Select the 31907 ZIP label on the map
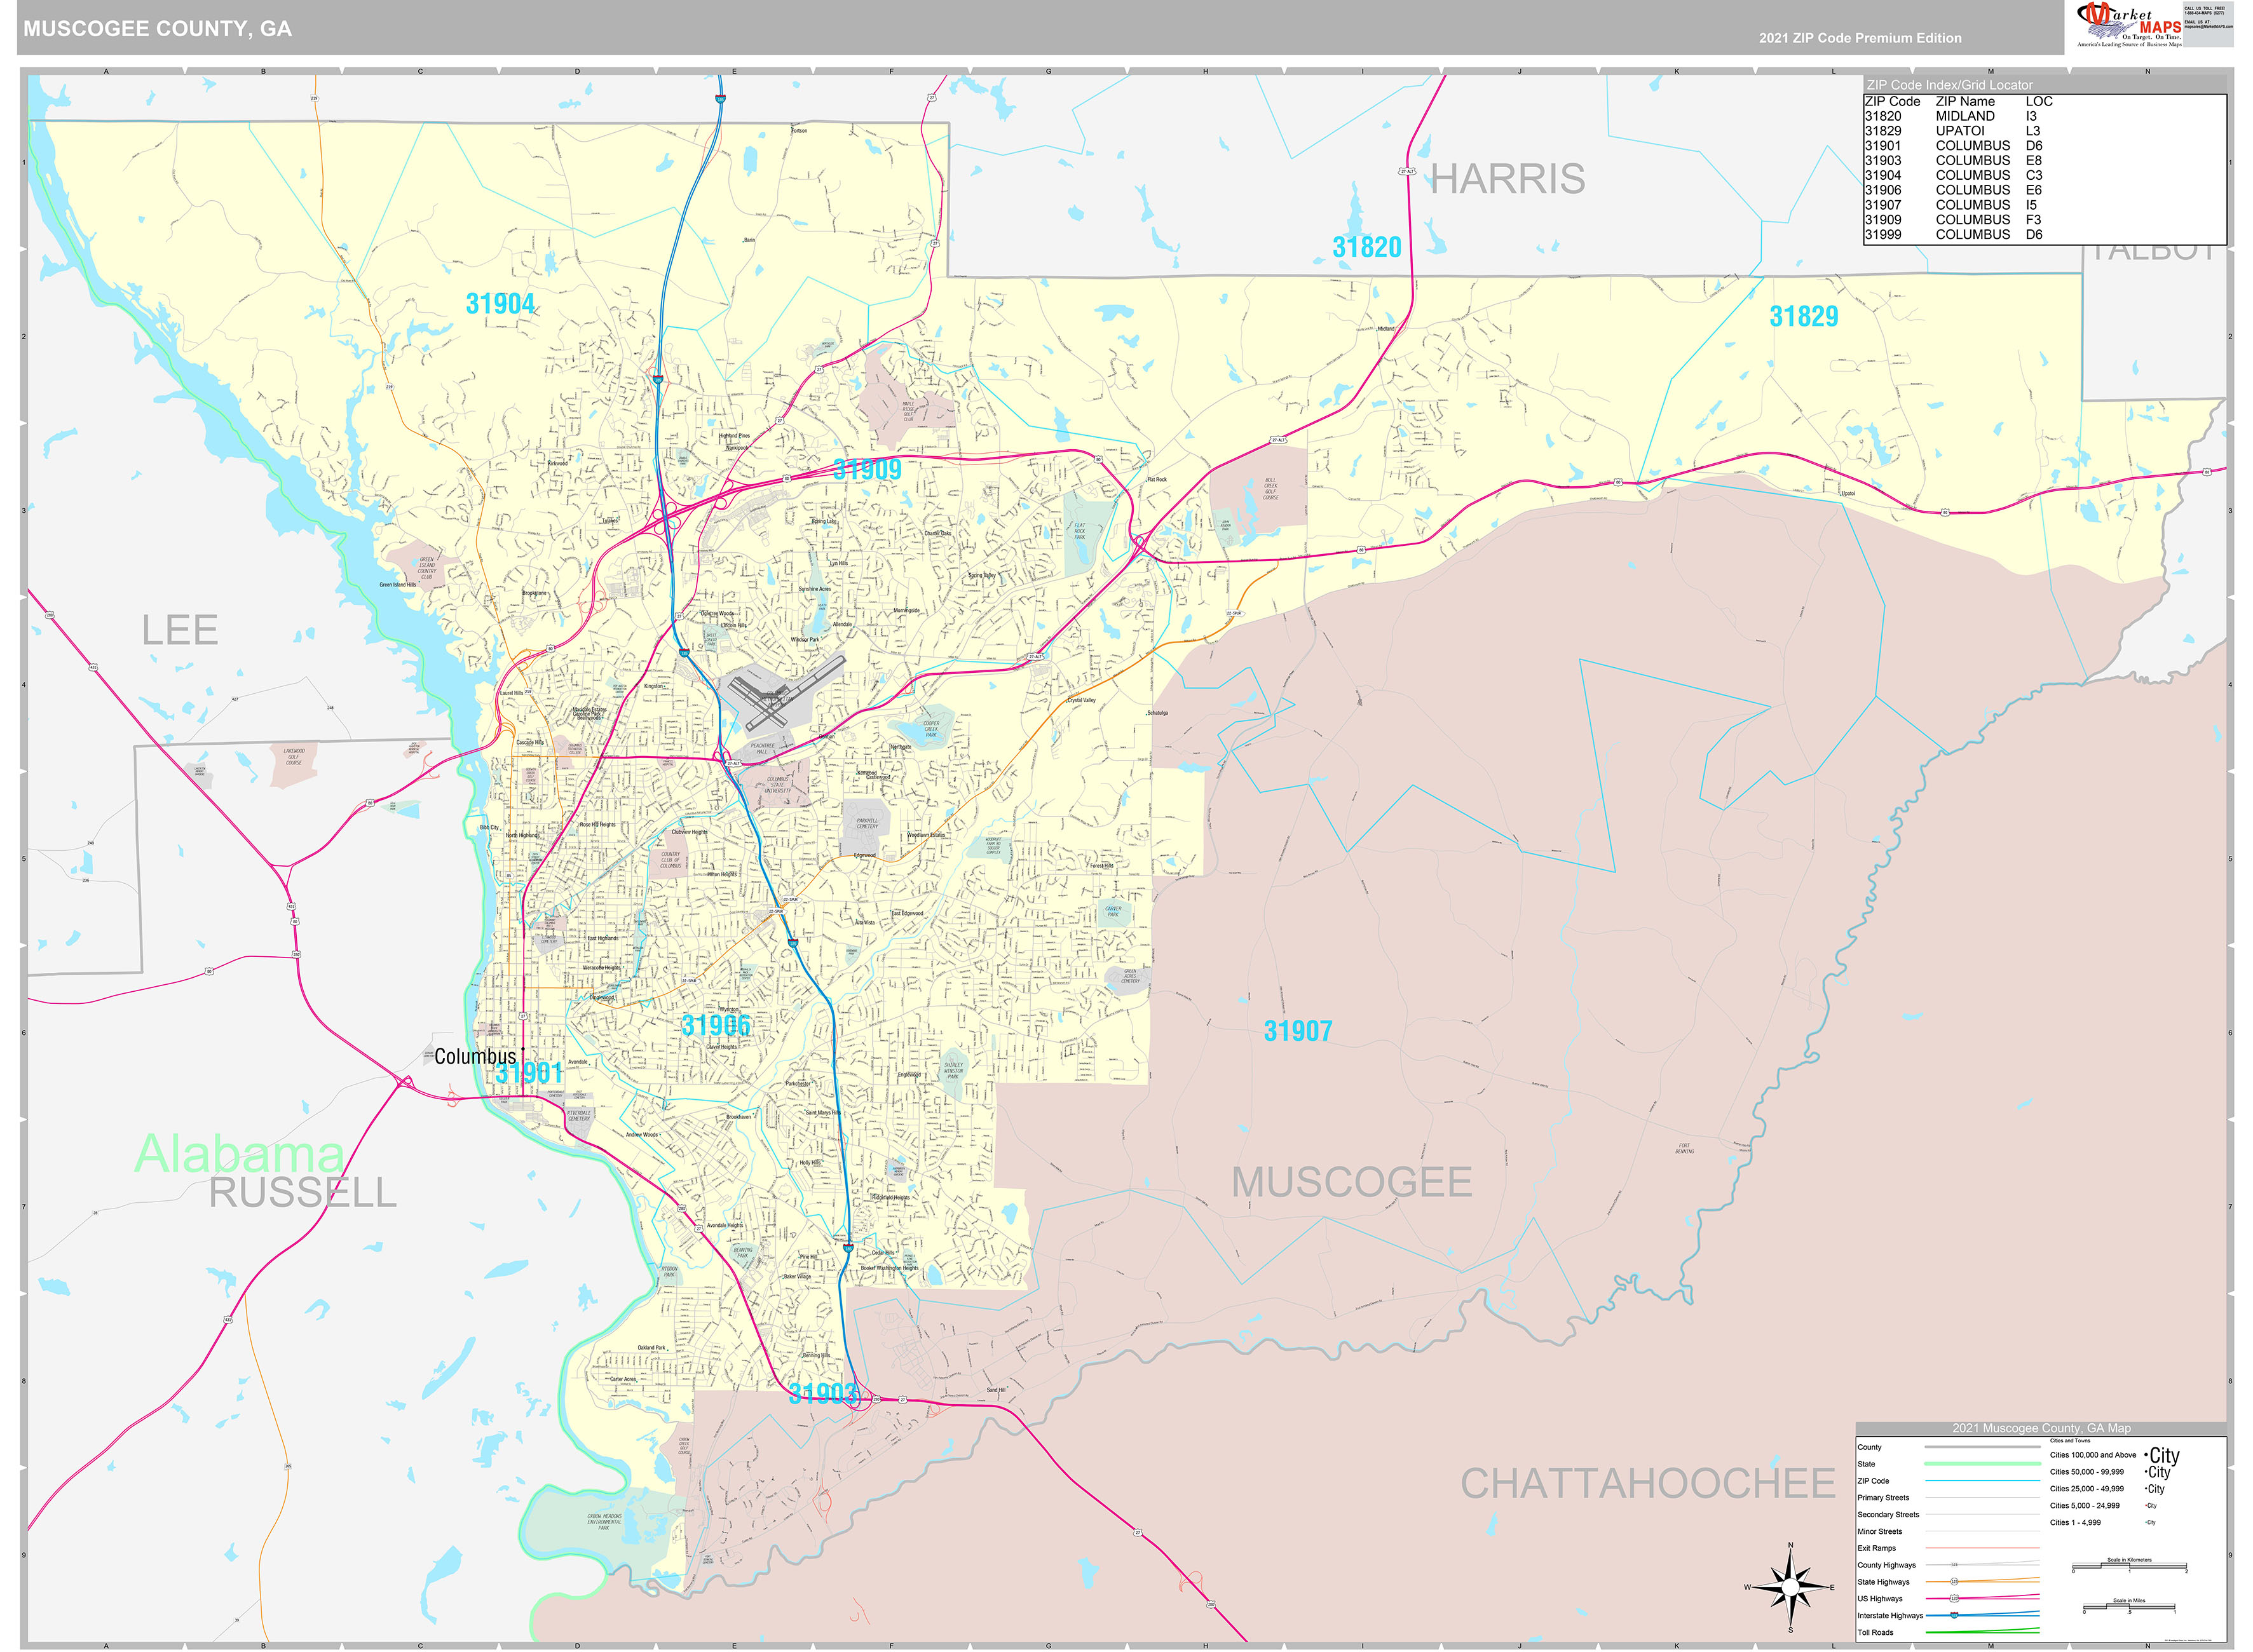 (x=1298, y=1031)
